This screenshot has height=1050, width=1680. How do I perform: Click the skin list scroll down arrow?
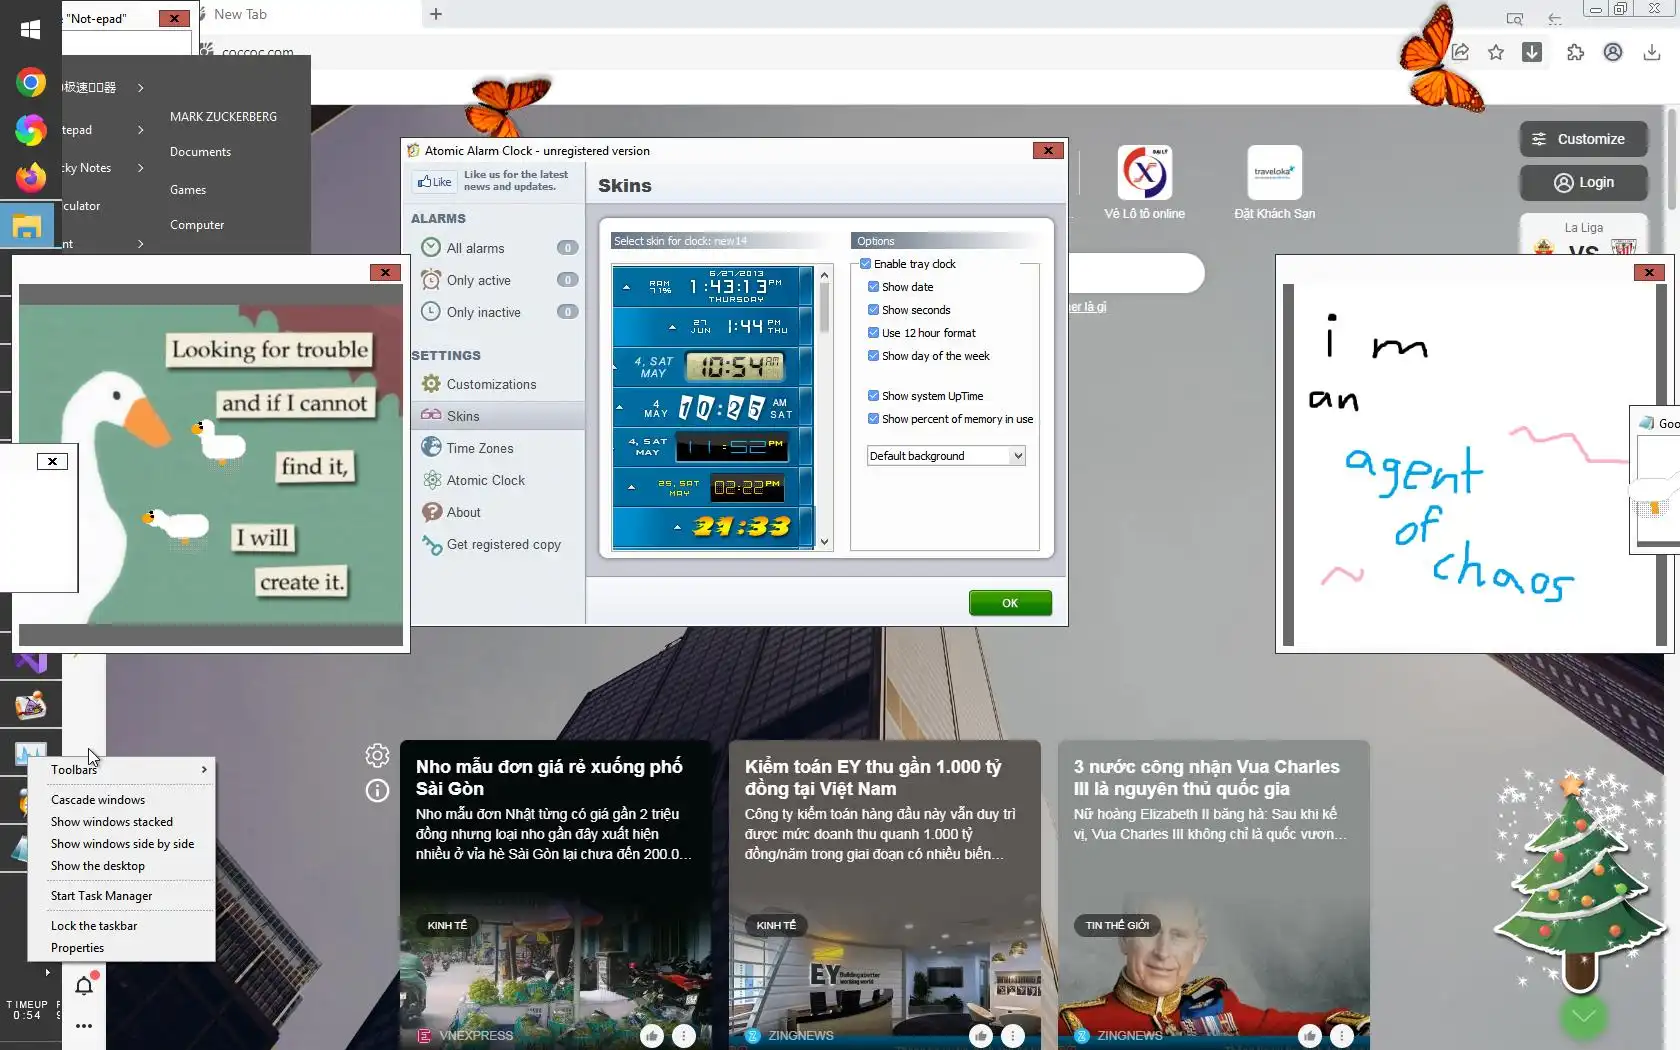(x=824, y=542)
